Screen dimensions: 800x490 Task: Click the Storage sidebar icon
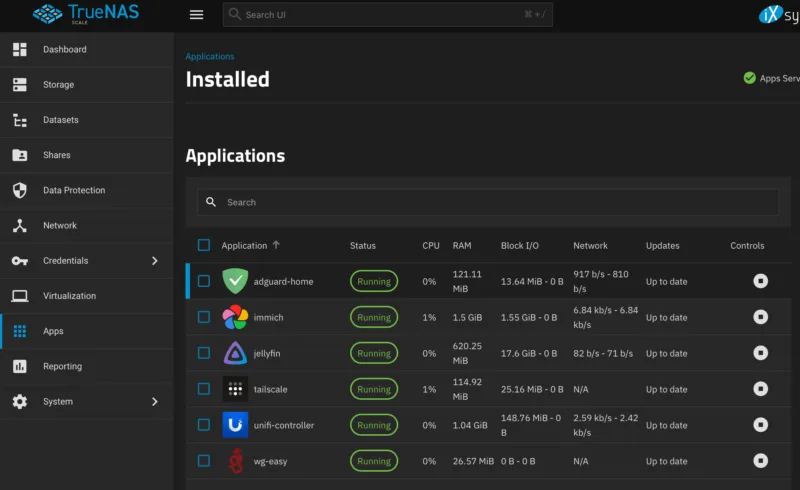pos(20,85)
